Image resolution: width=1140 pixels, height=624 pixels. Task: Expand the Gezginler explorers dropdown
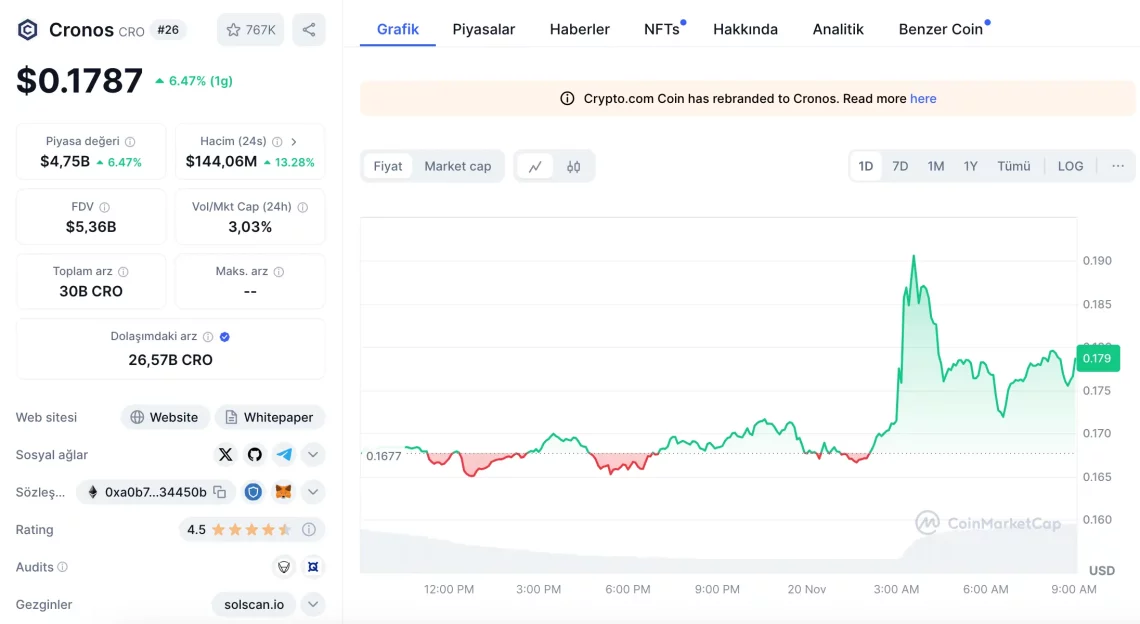pos(313,604)
